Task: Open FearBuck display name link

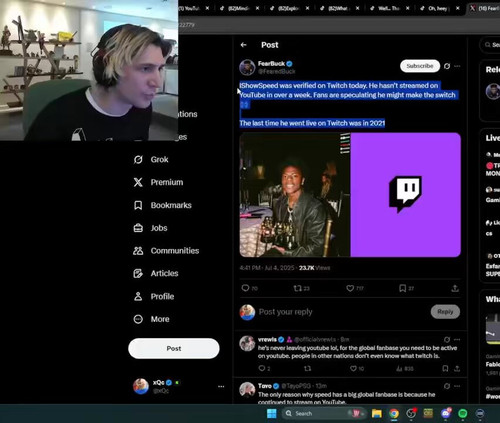Action: 271,64
